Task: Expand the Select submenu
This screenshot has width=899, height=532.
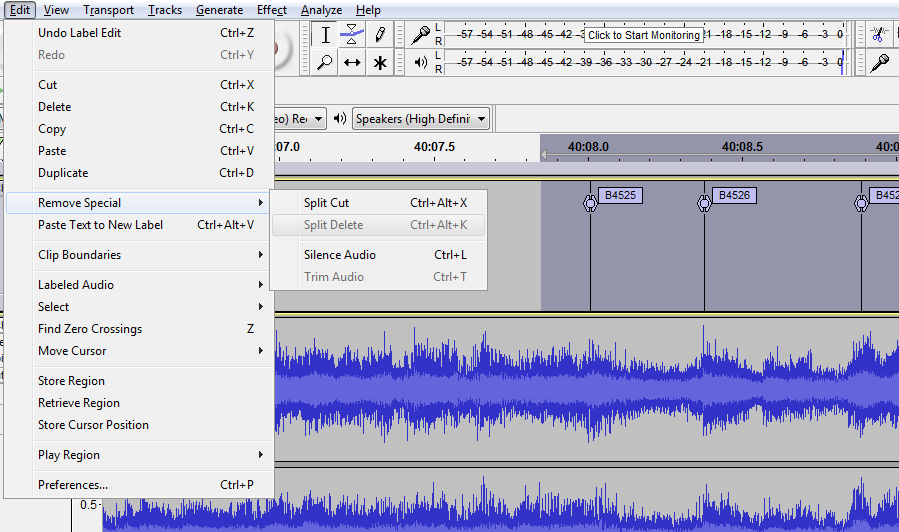Action: (x=138, y=307)
